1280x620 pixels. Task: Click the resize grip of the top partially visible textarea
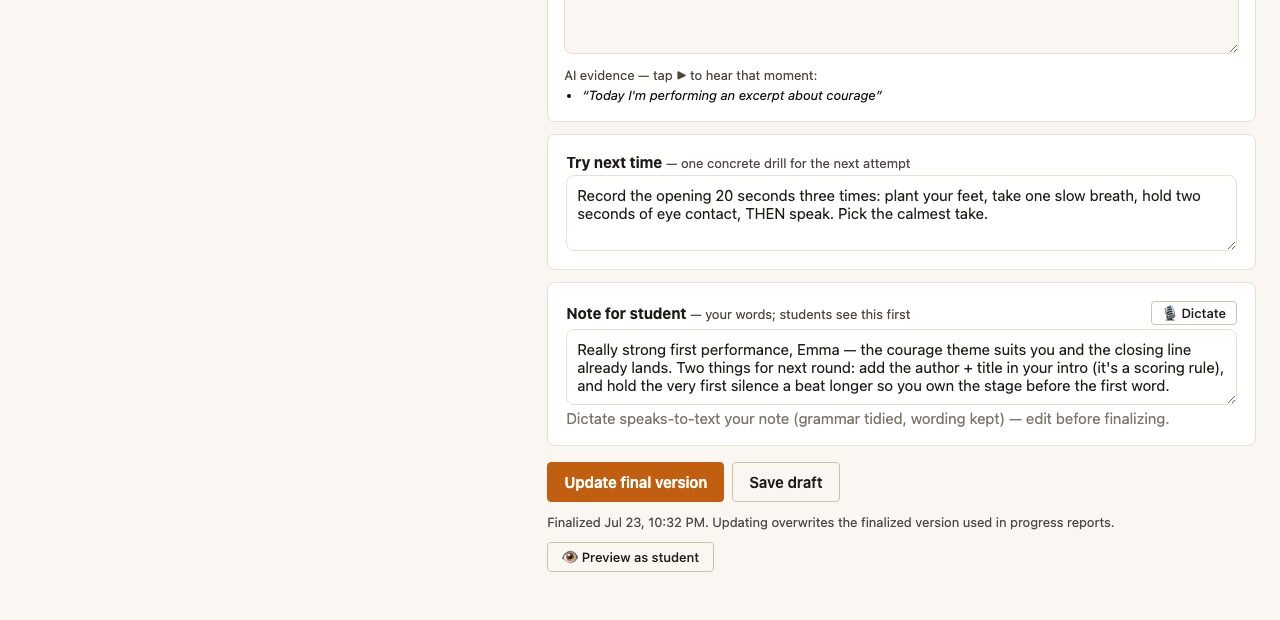click(1233, 48)
